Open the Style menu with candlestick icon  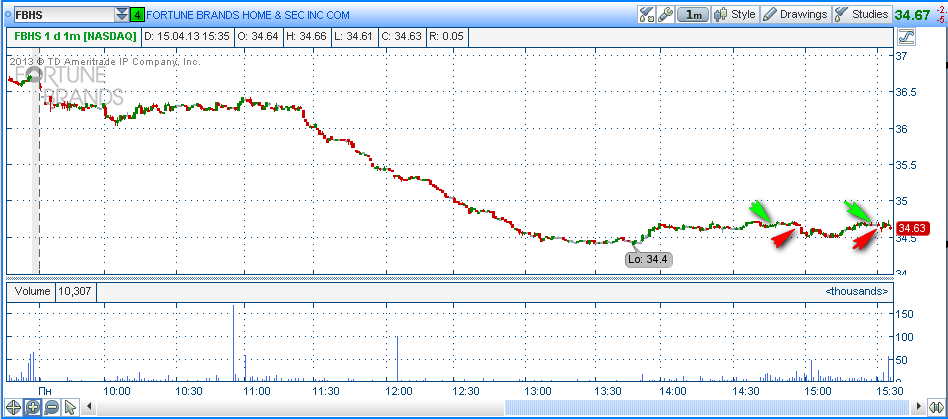pyautogui.click(x=735, y=15)
